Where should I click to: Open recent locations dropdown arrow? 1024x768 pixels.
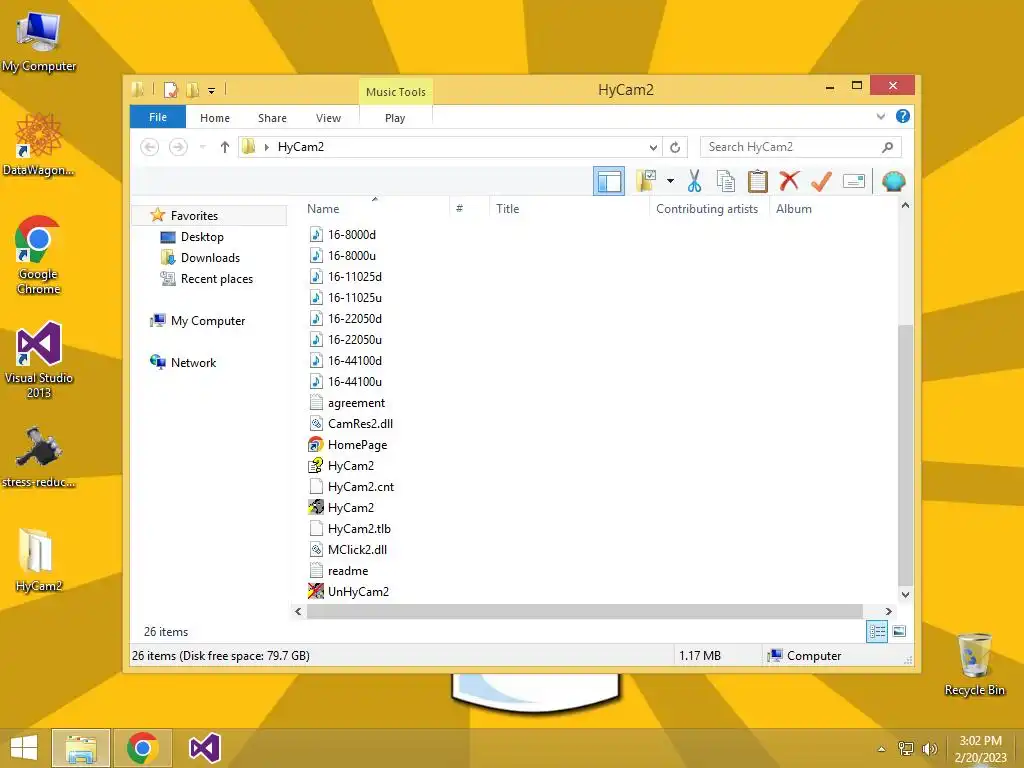(202, 147)
